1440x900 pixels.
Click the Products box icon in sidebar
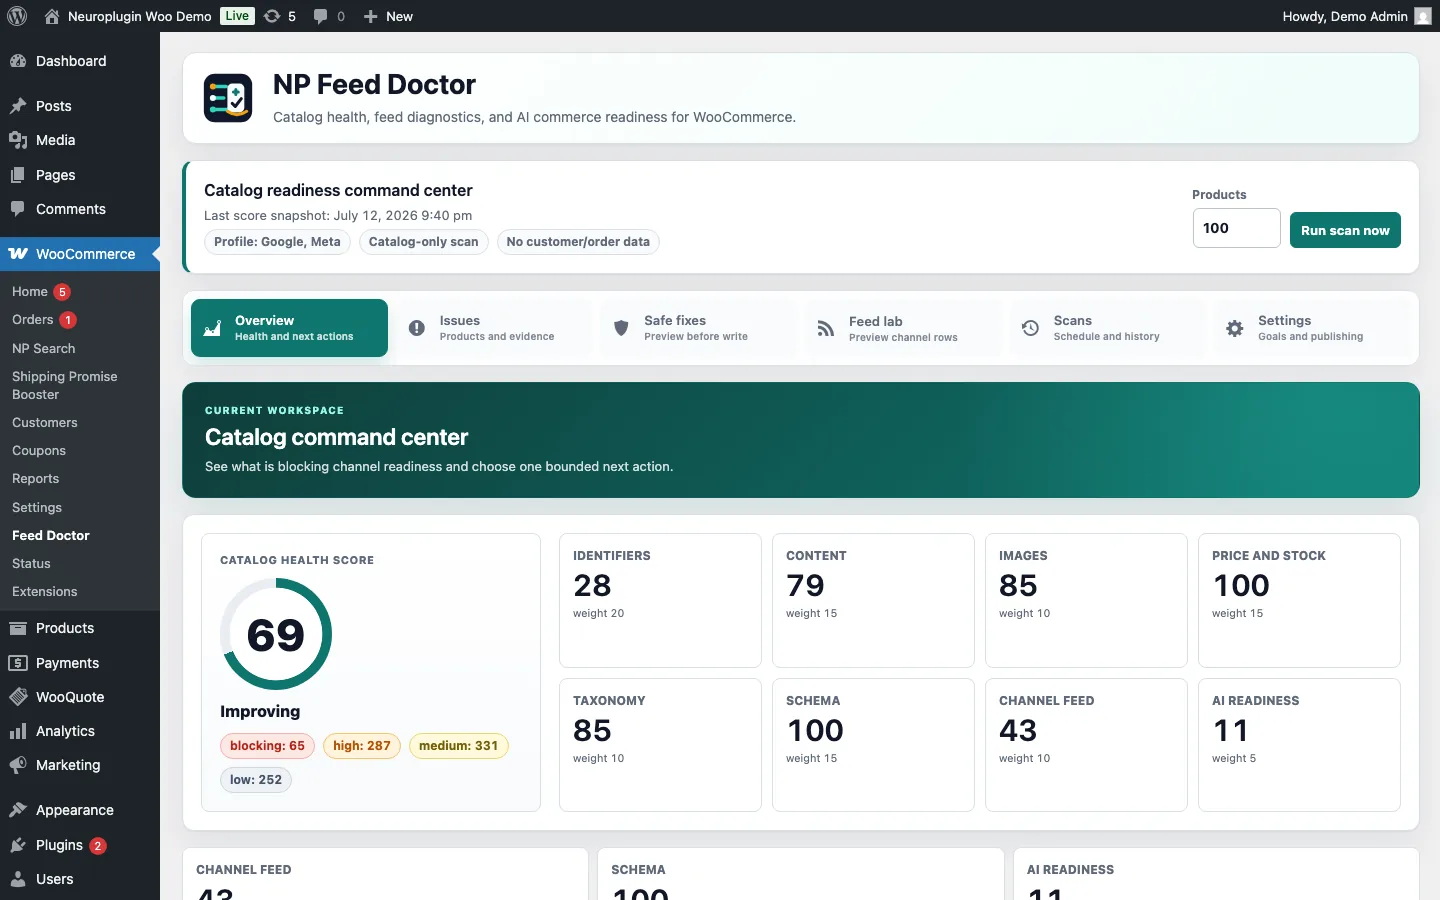18,628
